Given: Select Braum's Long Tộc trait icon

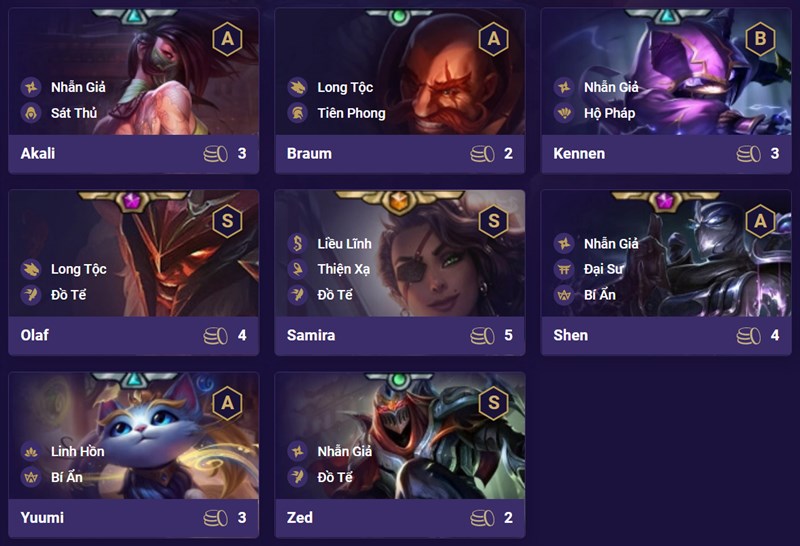Looking at the screenshot, I should pyautogui.click(x=297, y=87).
